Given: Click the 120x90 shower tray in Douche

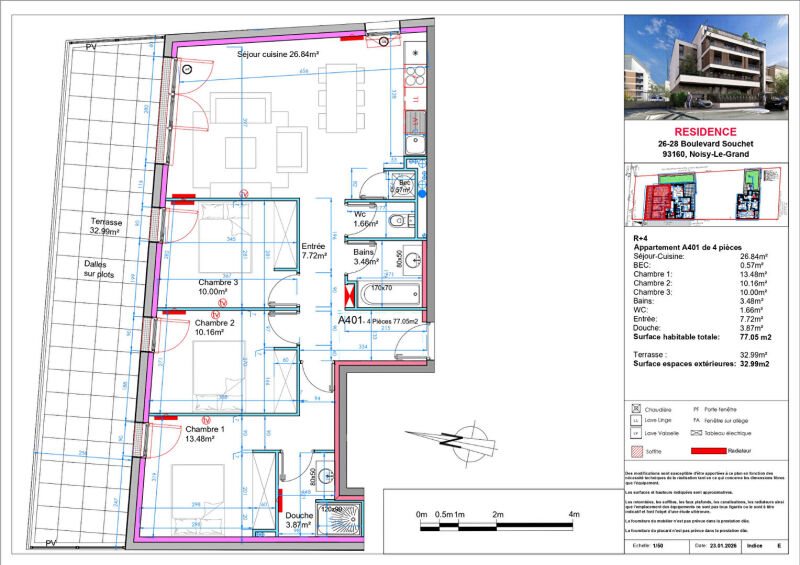Looking at the screenshot, I should click(340, 519).
